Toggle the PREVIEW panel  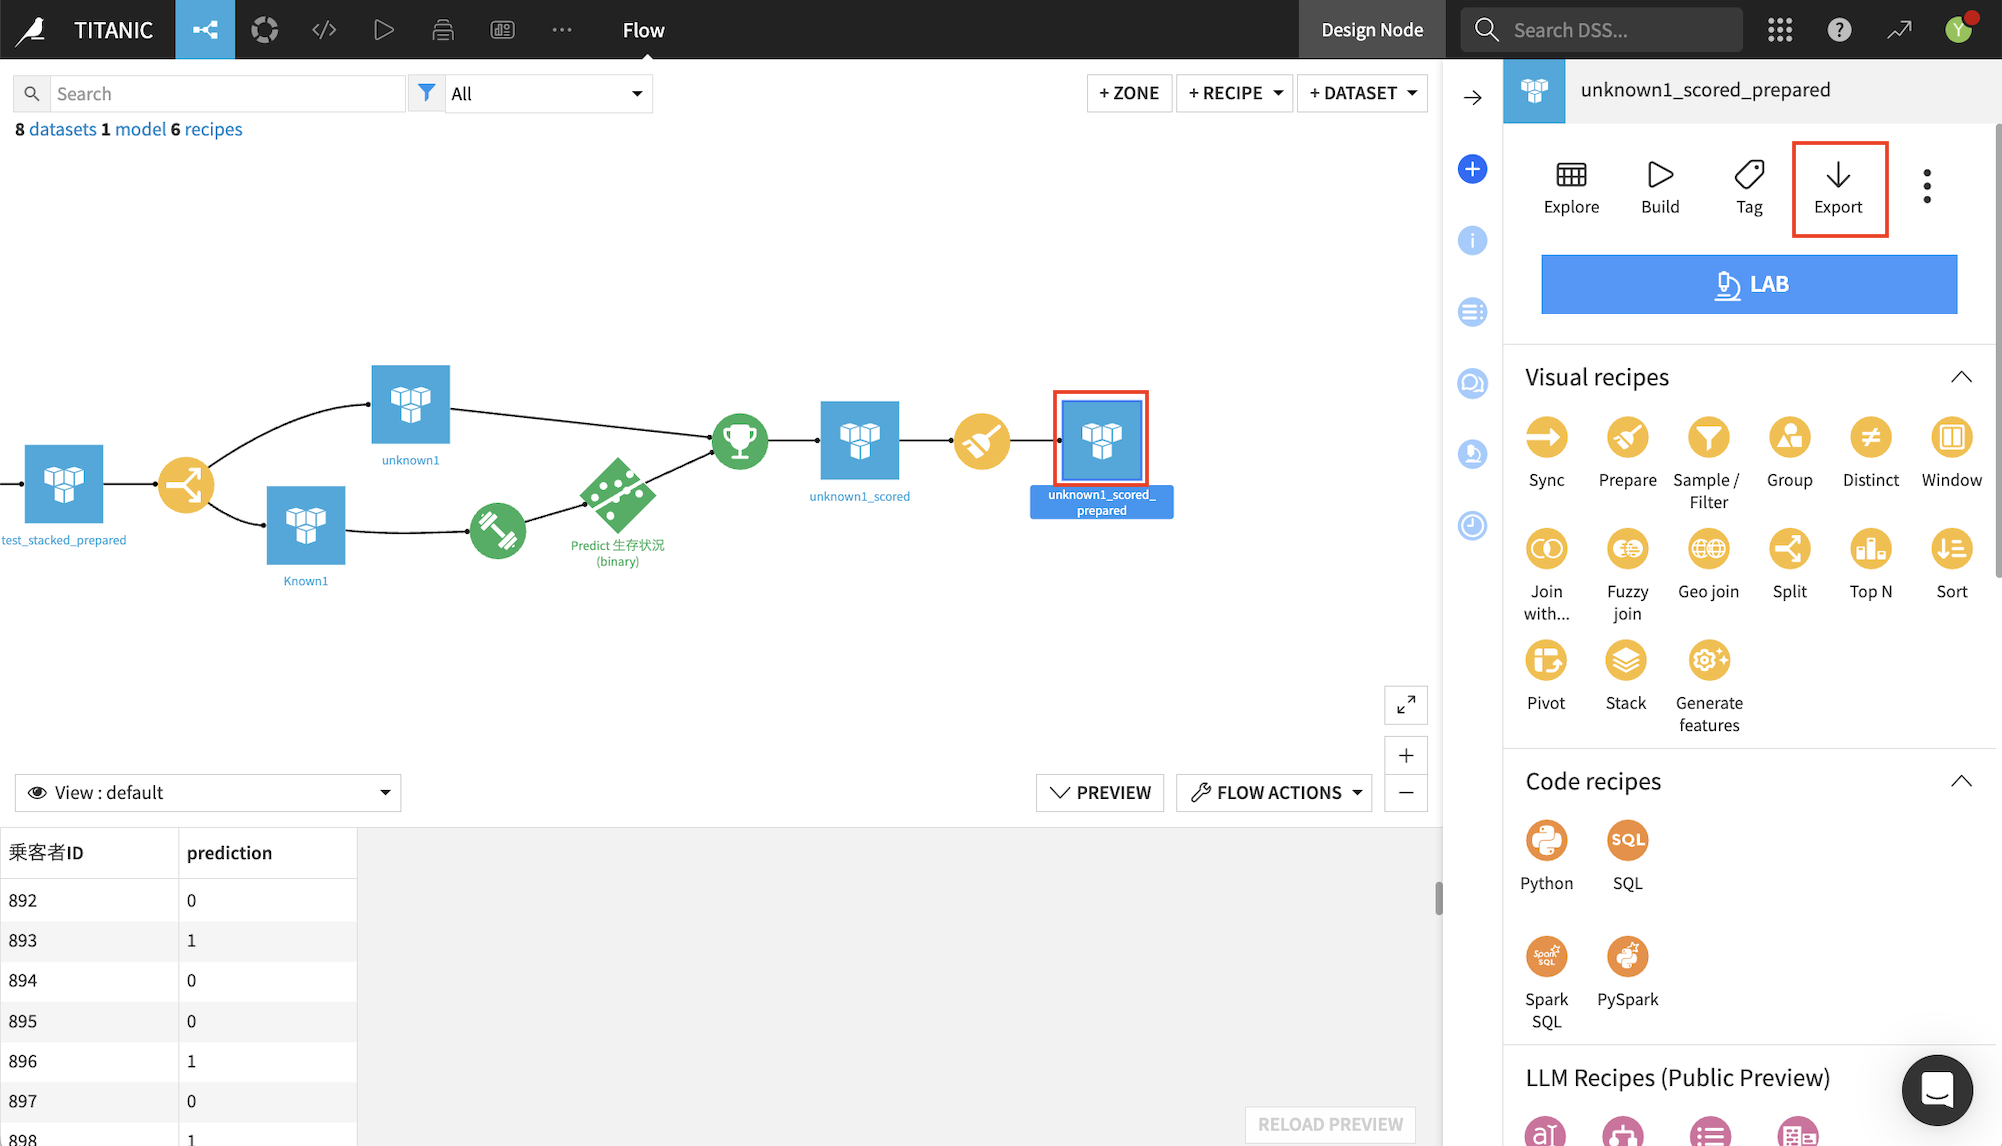[x=1099, y=793]
